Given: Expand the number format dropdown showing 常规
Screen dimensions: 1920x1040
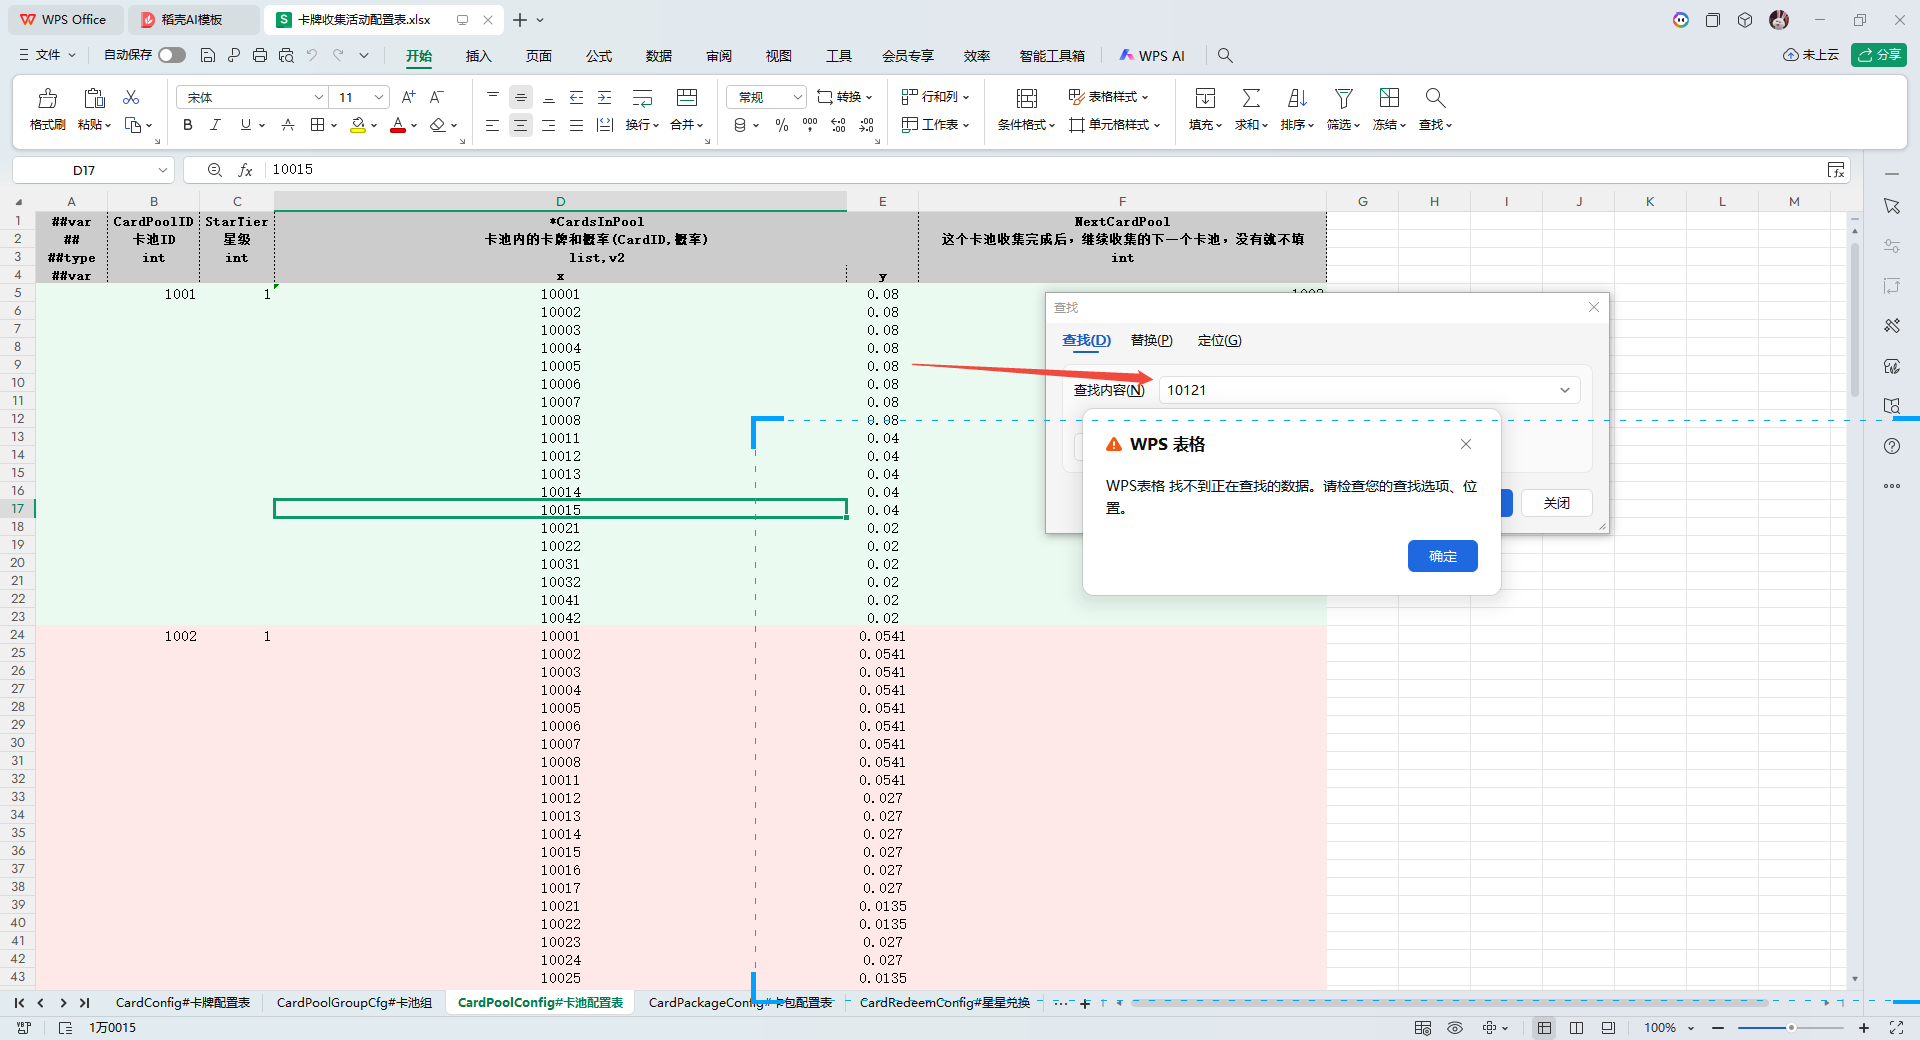Looking at the screenshot, I should (x=797, y=97).
